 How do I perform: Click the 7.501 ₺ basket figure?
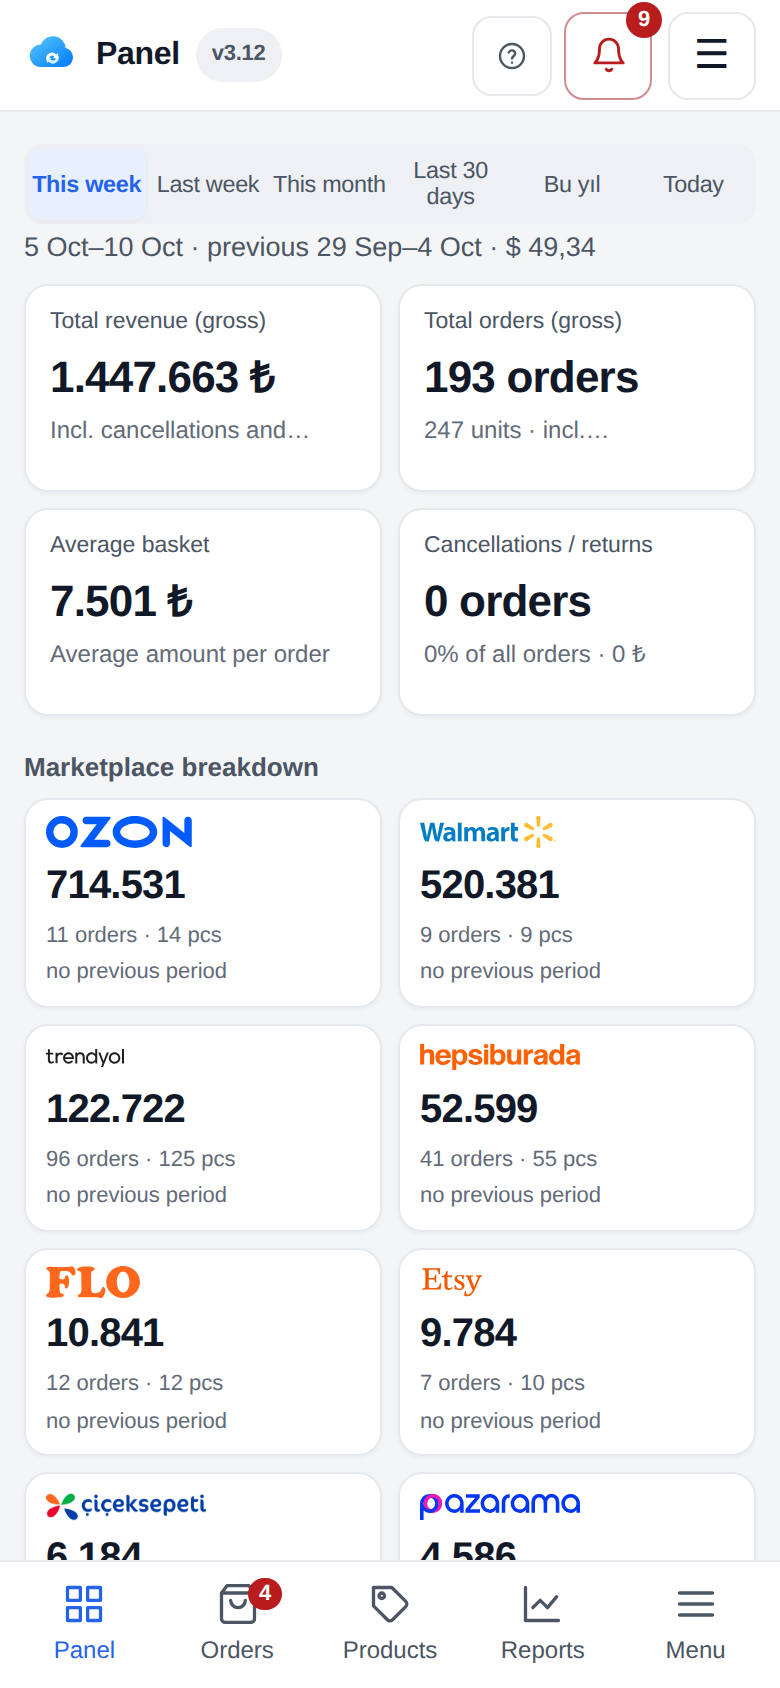tap(121, 602)
